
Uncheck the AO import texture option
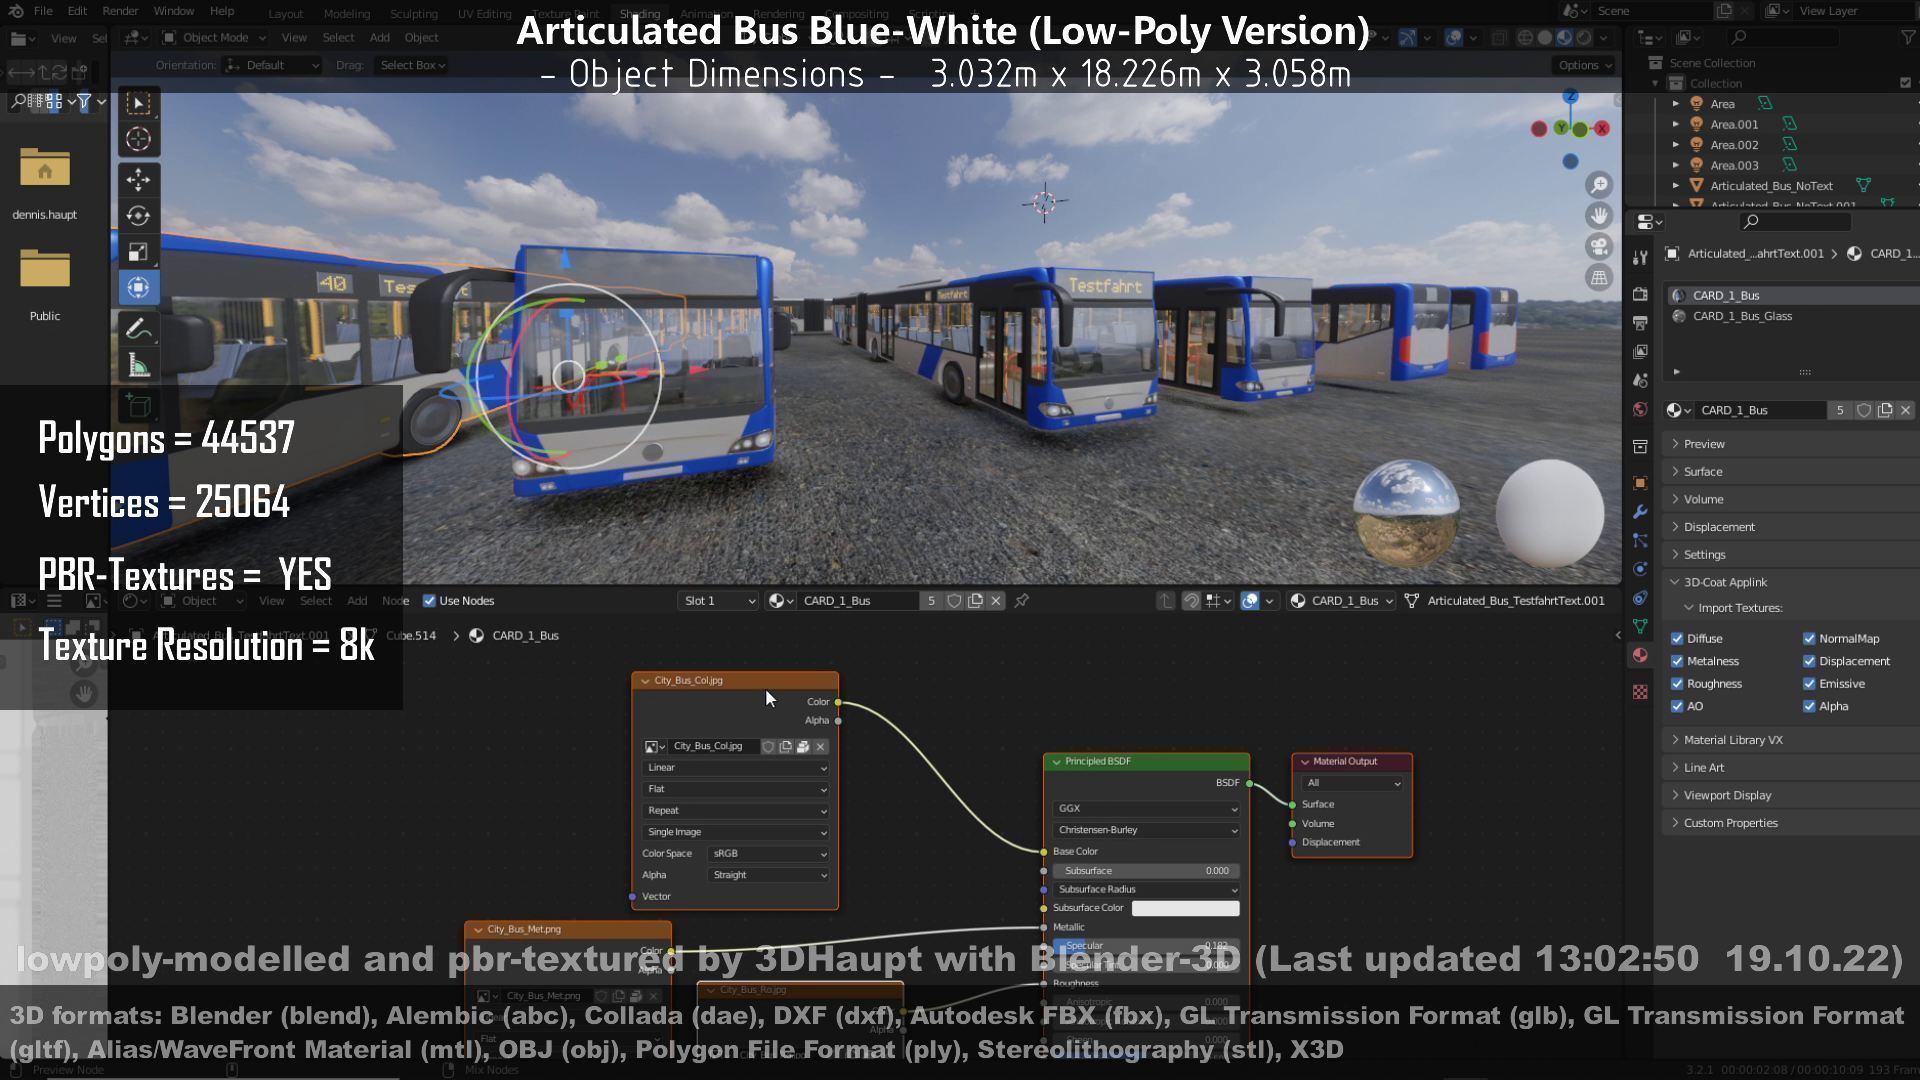click(x=1677, y=706)
